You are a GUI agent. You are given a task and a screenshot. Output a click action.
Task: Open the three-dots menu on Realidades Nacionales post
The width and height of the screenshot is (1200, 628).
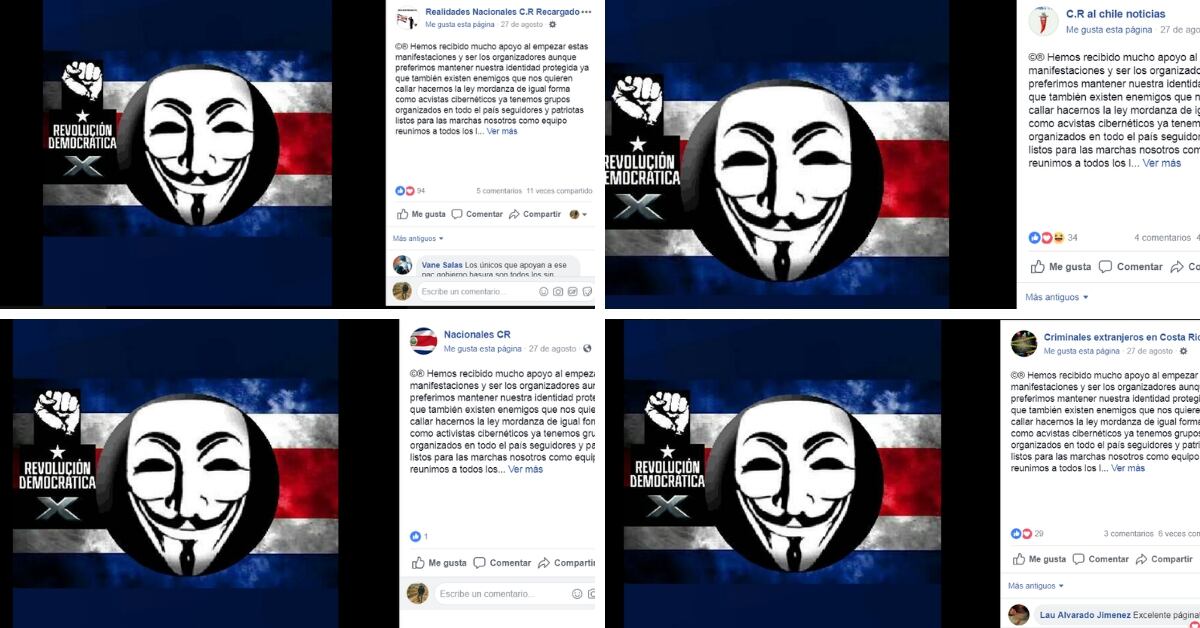[x=586, y=12]
